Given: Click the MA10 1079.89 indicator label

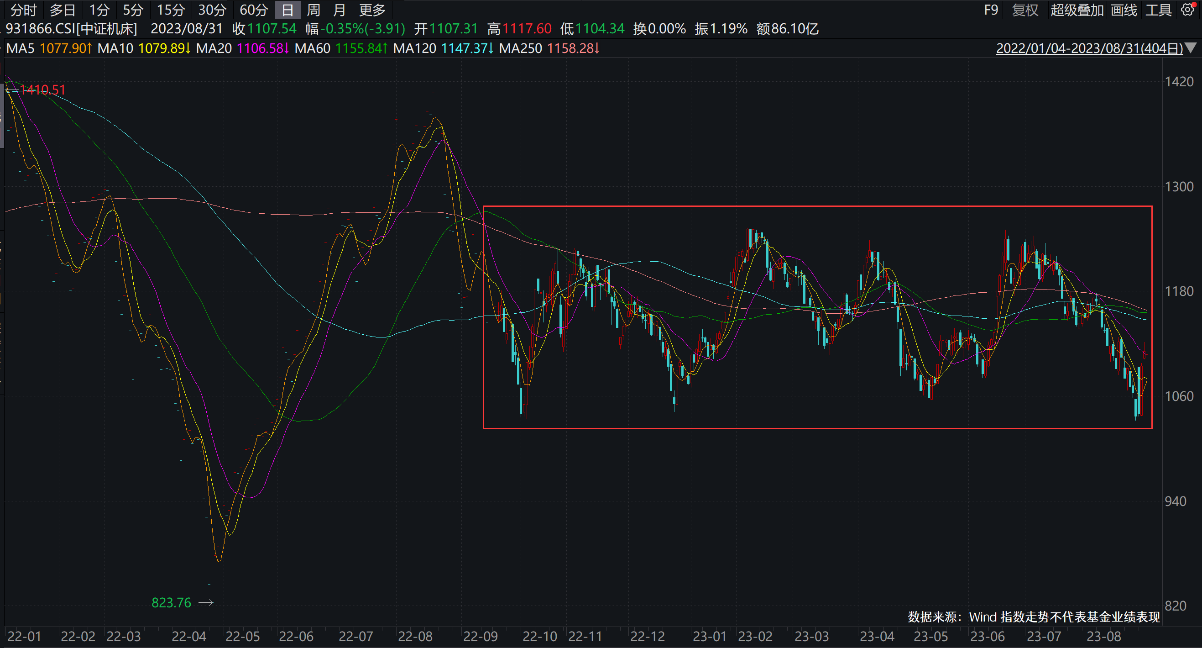Looking at the screenshot, I should click(x=144, y=48).
